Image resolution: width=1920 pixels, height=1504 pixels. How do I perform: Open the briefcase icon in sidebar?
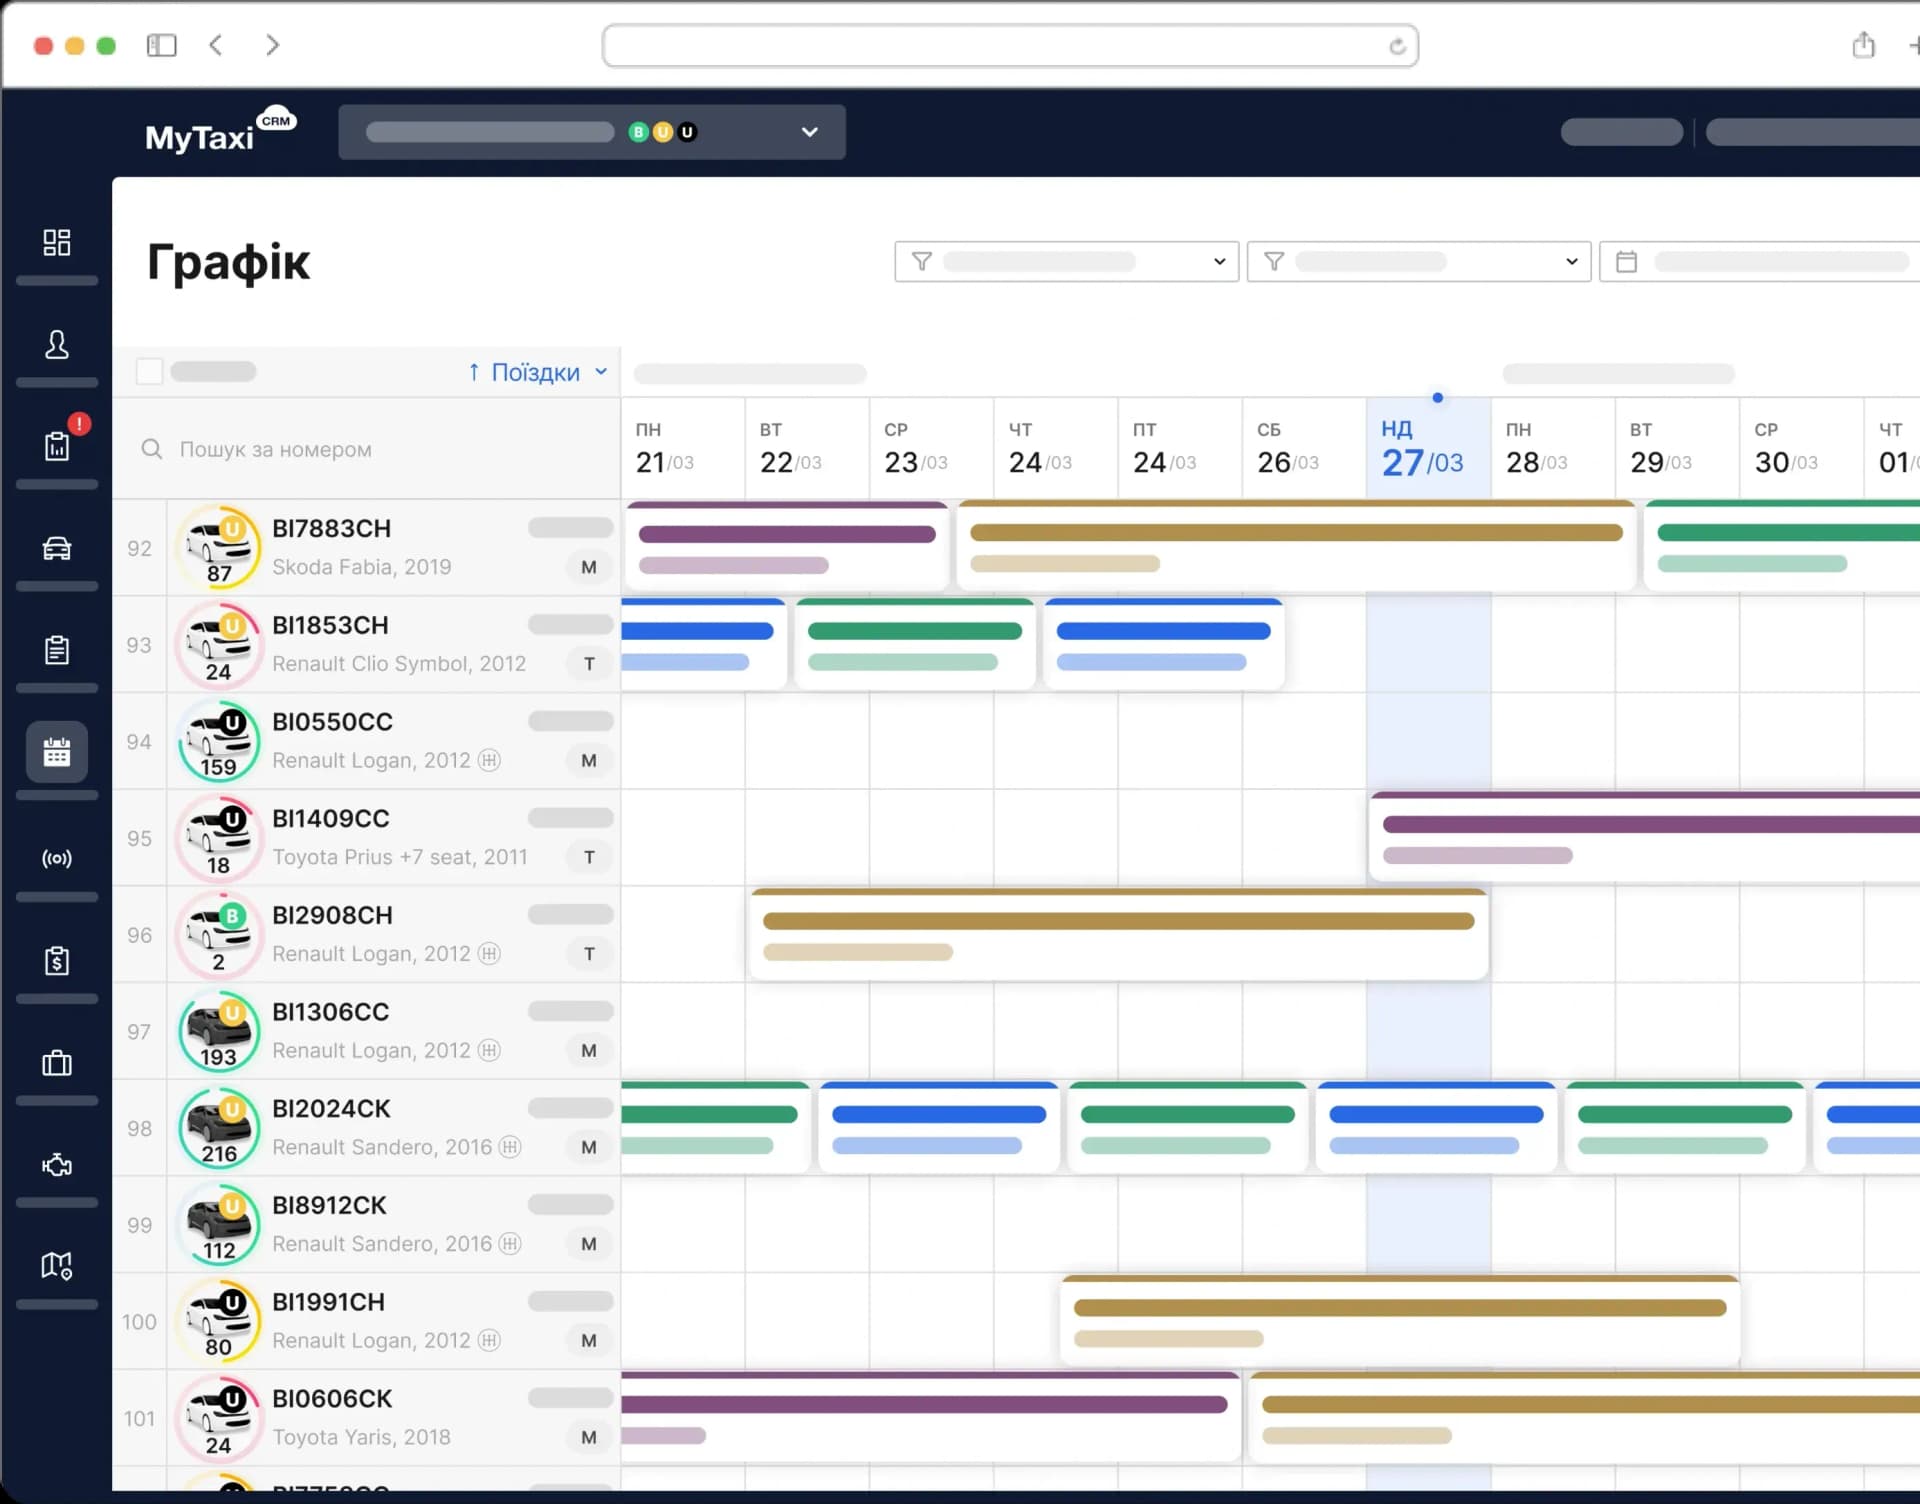point(57,1062)
